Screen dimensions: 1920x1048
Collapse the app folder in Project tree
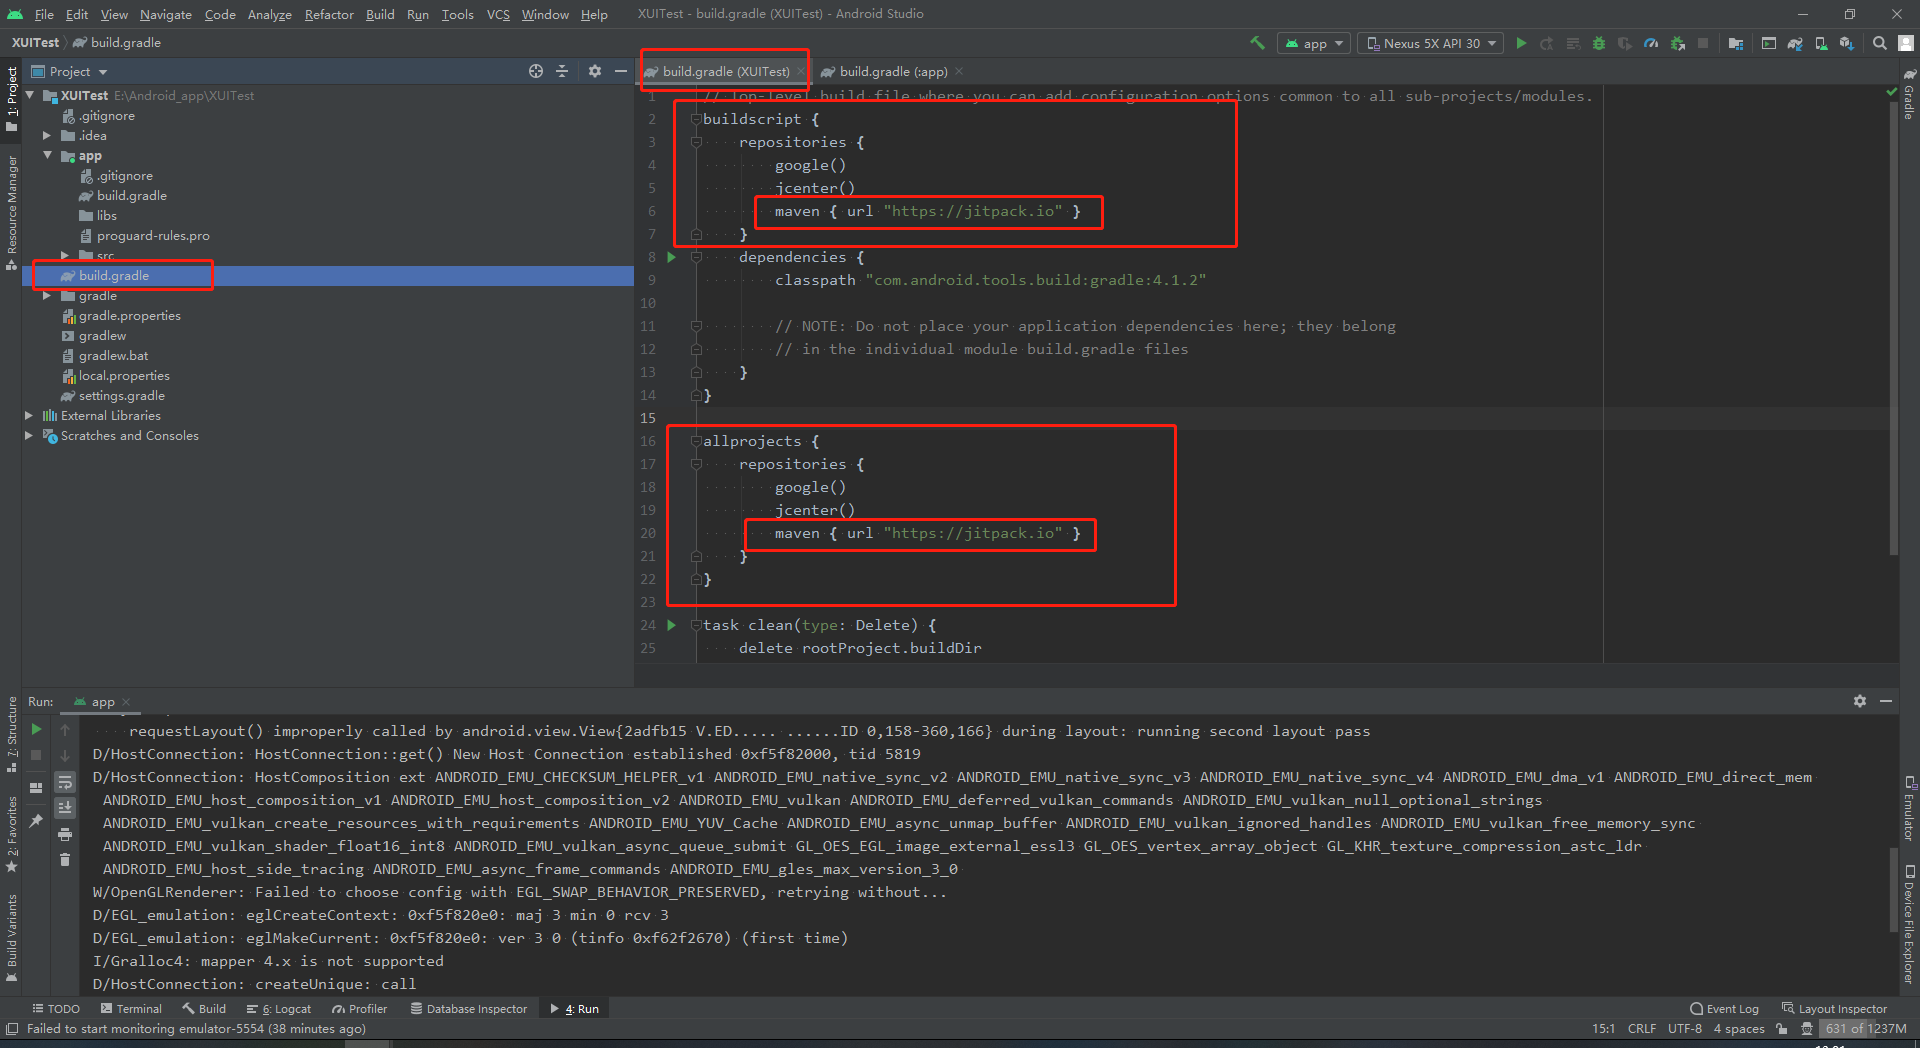coord(46,155)
